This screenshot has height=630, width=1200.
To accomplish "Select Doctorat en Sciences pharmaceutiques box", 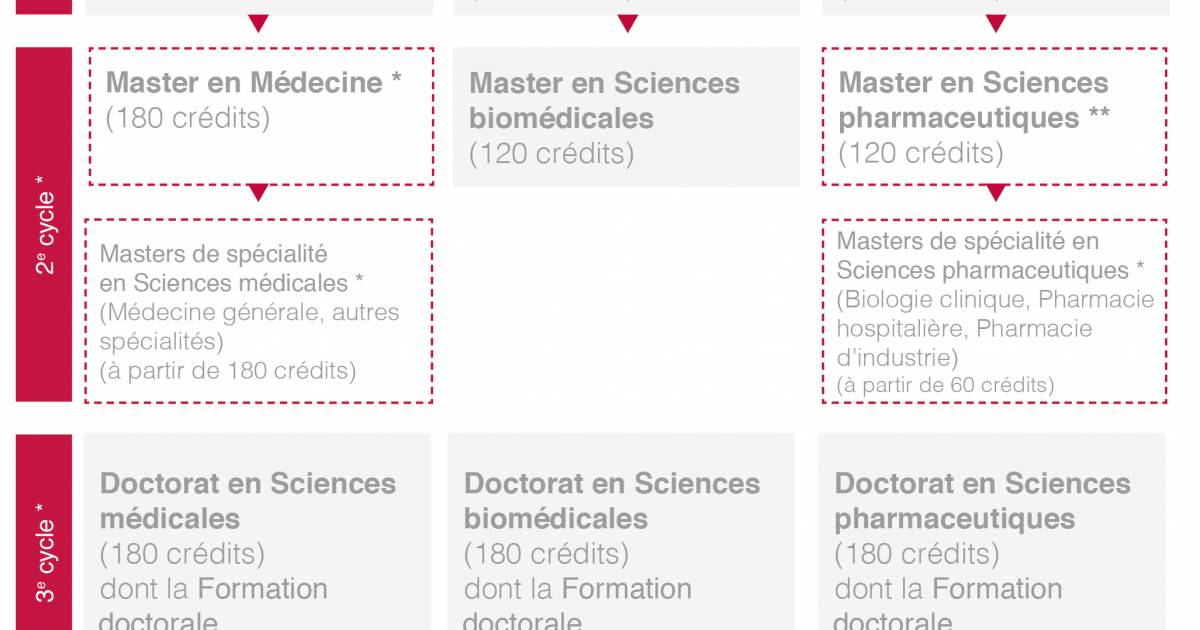I will (992, 531).
